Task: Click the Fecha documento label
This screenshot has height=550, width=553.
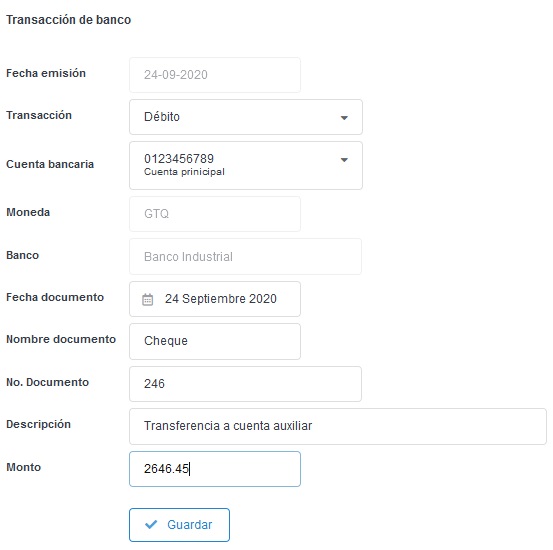Action: 55,297
